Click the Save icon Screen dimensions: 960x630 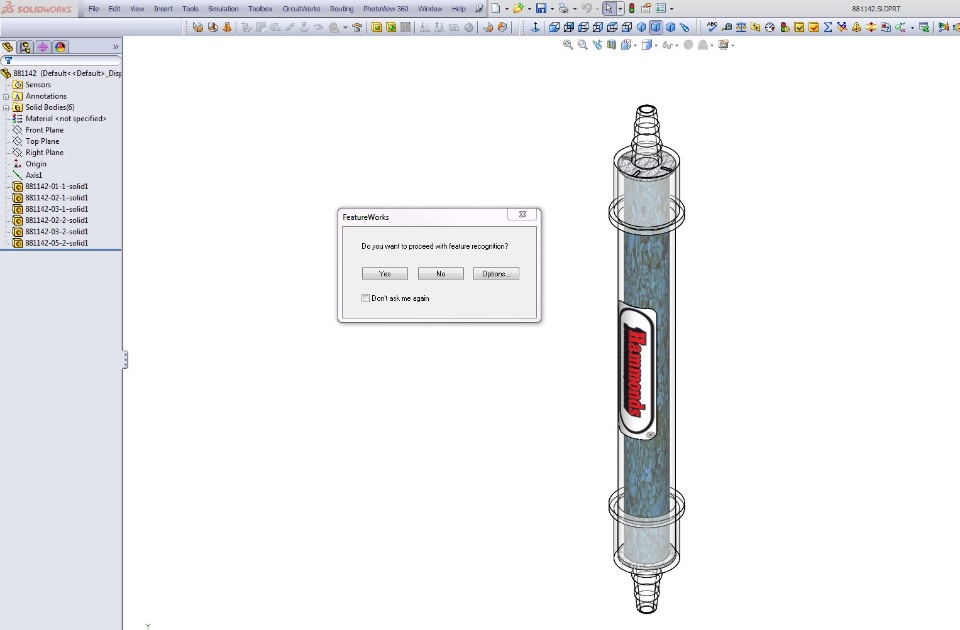(x=541, y=9)
